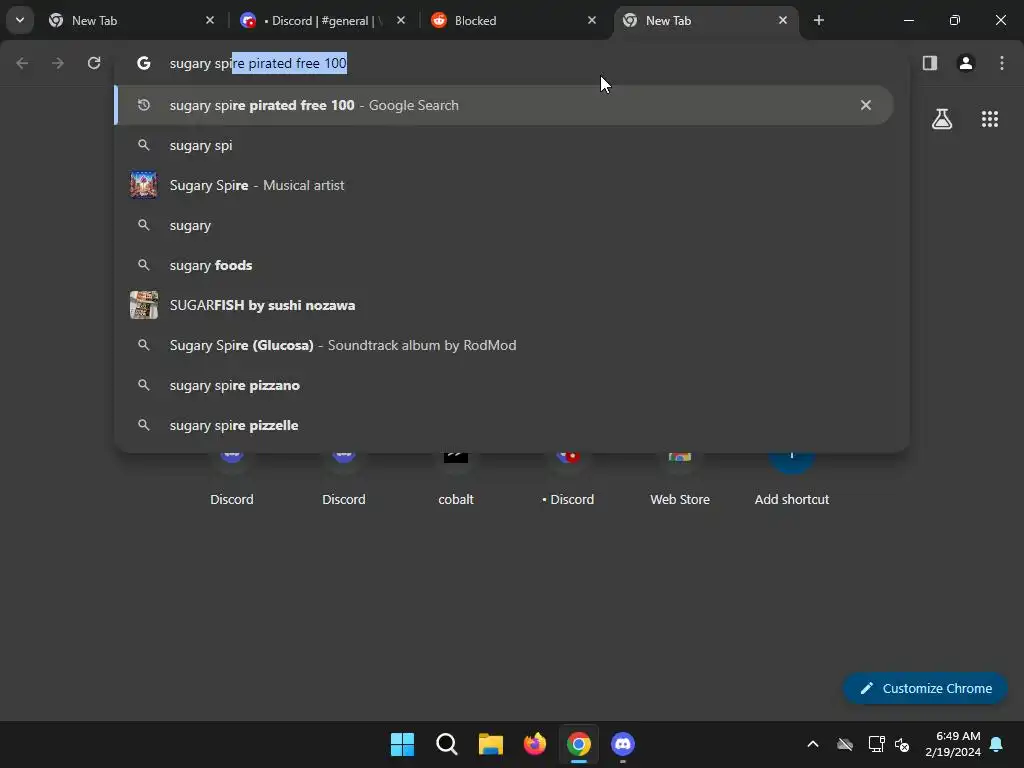The image size is (1024, 768).
Task: Open the clock showing 6:49 AM
Action: (953, 744)
